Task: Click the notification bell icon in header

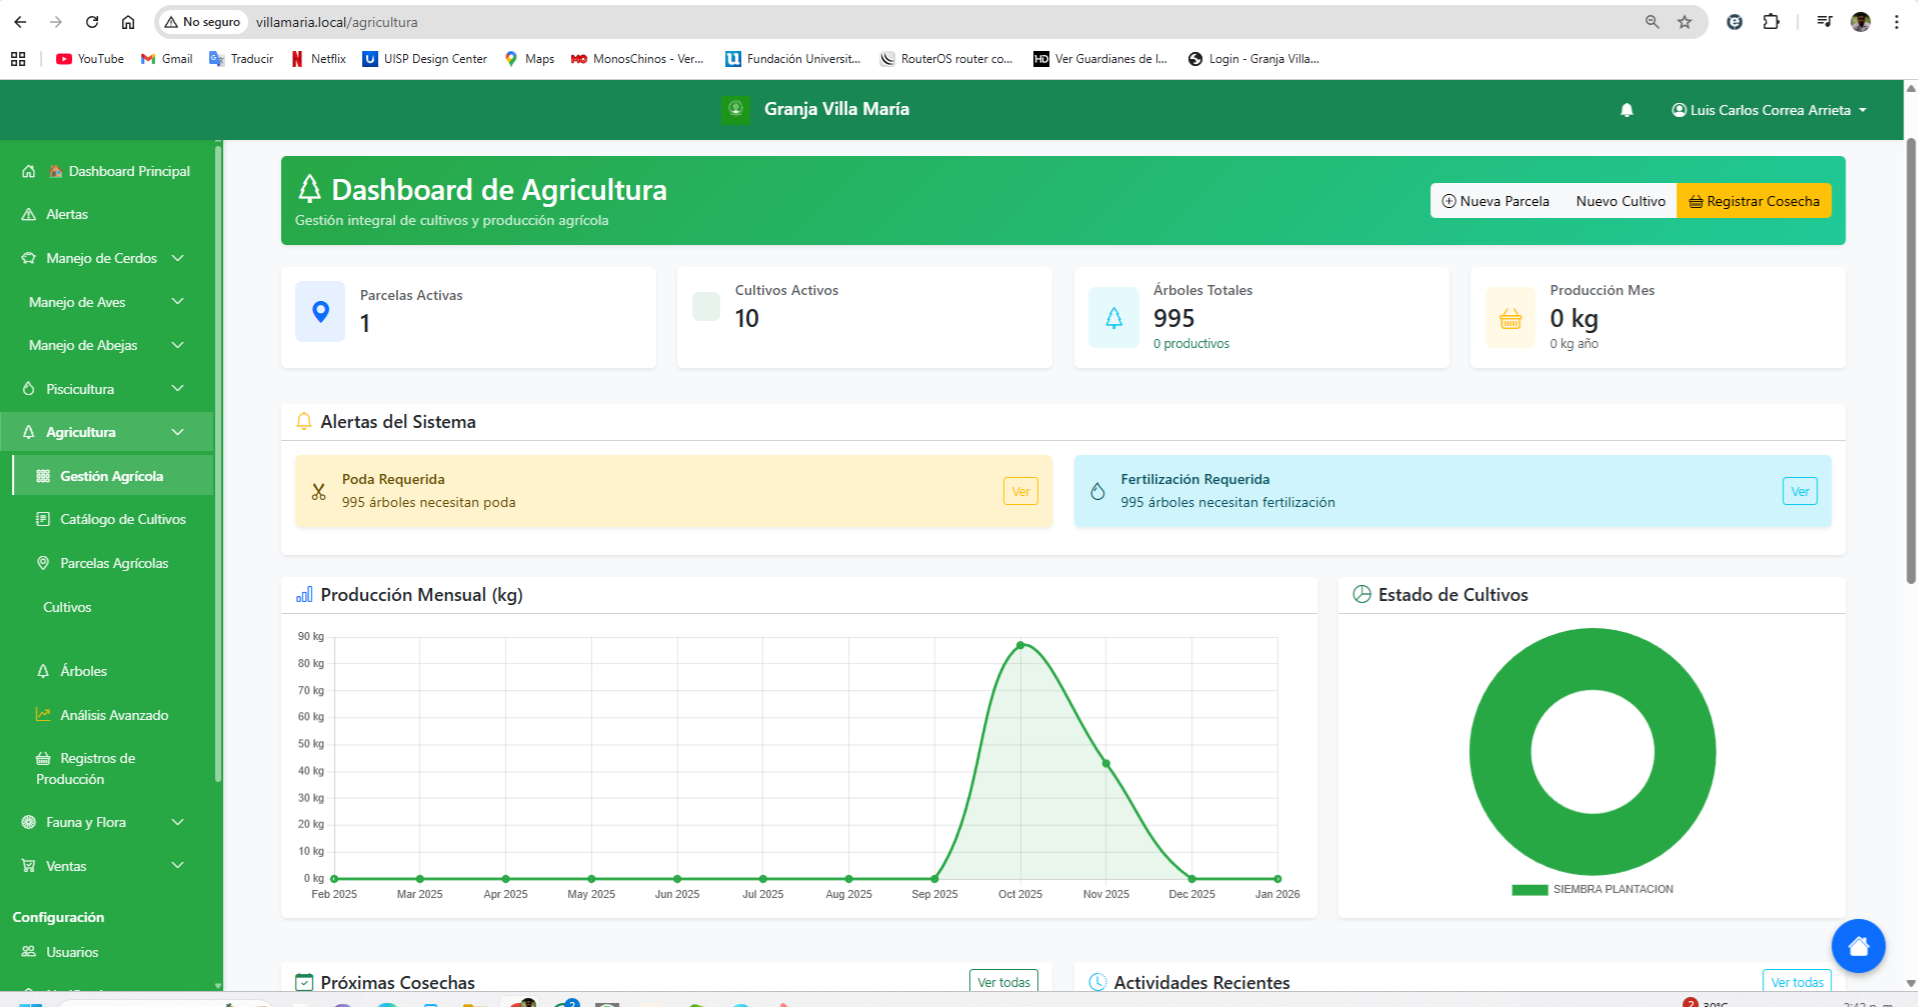Action: pyautogui.click(x=1626, y=110)
